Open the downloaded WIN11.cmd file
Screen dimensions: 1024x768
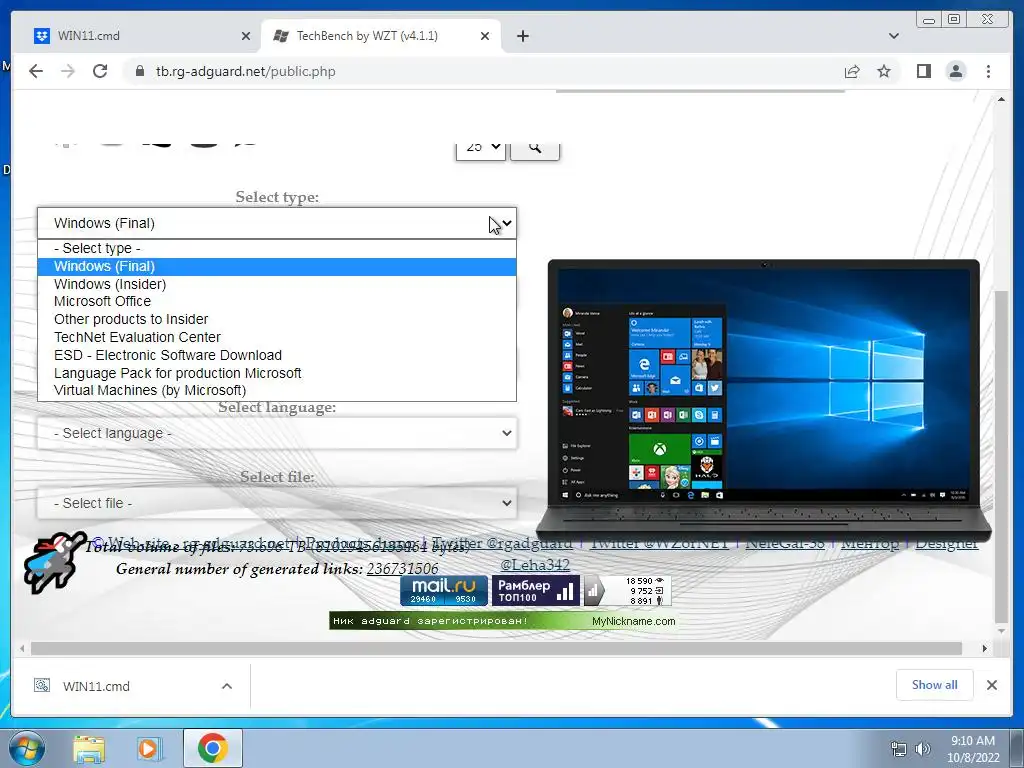(96, 686)
